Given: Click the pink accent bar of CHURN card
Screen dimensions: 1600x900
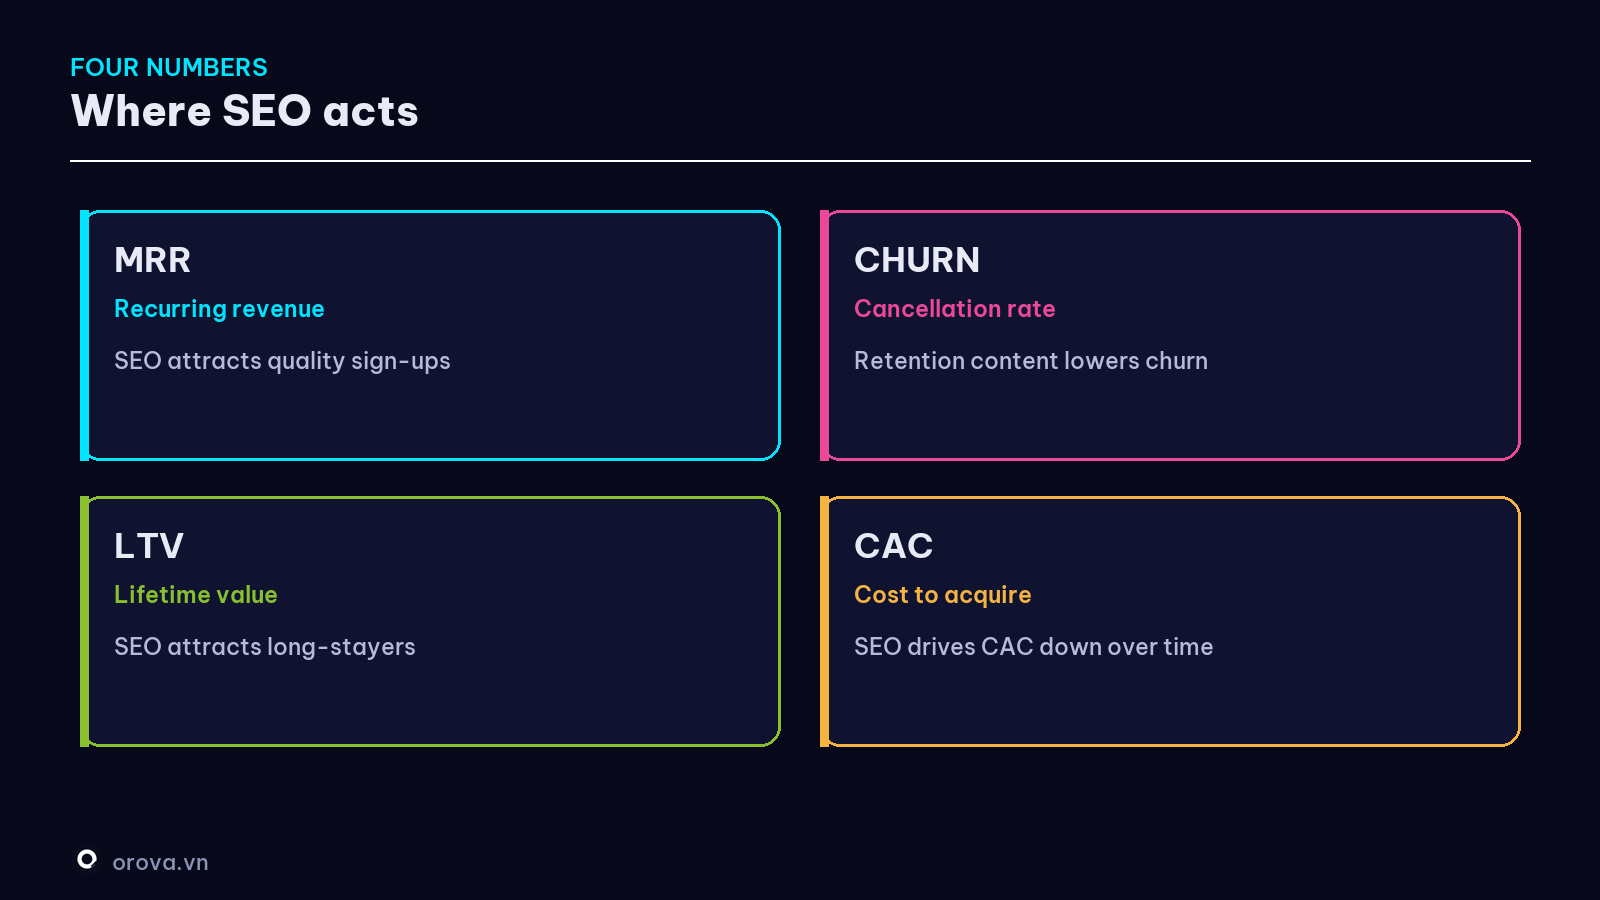Looking at the screenshot, I should (825, 335).
